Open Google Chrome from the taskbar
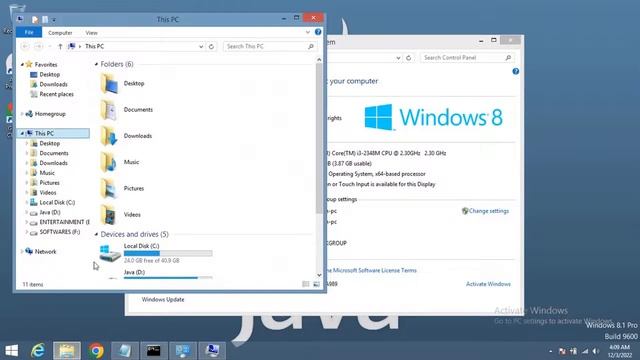 96,351
